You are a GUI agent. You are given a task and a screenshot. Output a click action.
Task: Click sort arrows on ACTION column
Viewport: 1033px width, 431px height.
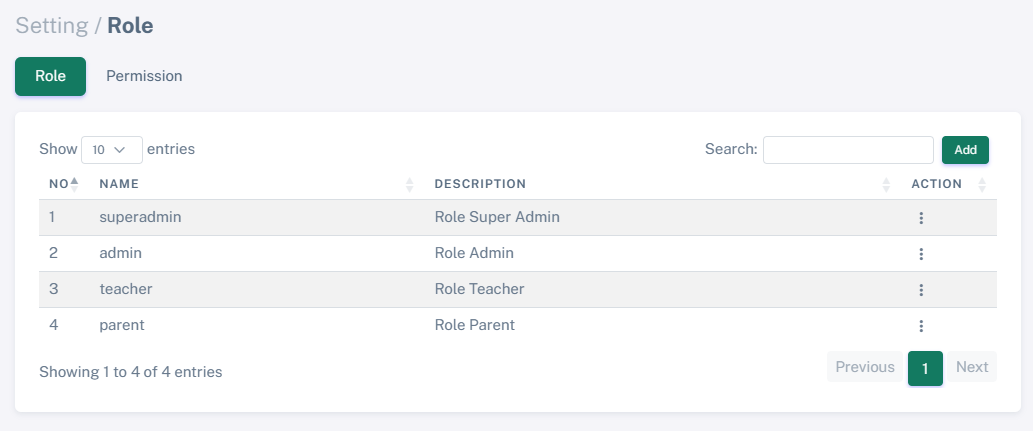click(x=981, y=184)
